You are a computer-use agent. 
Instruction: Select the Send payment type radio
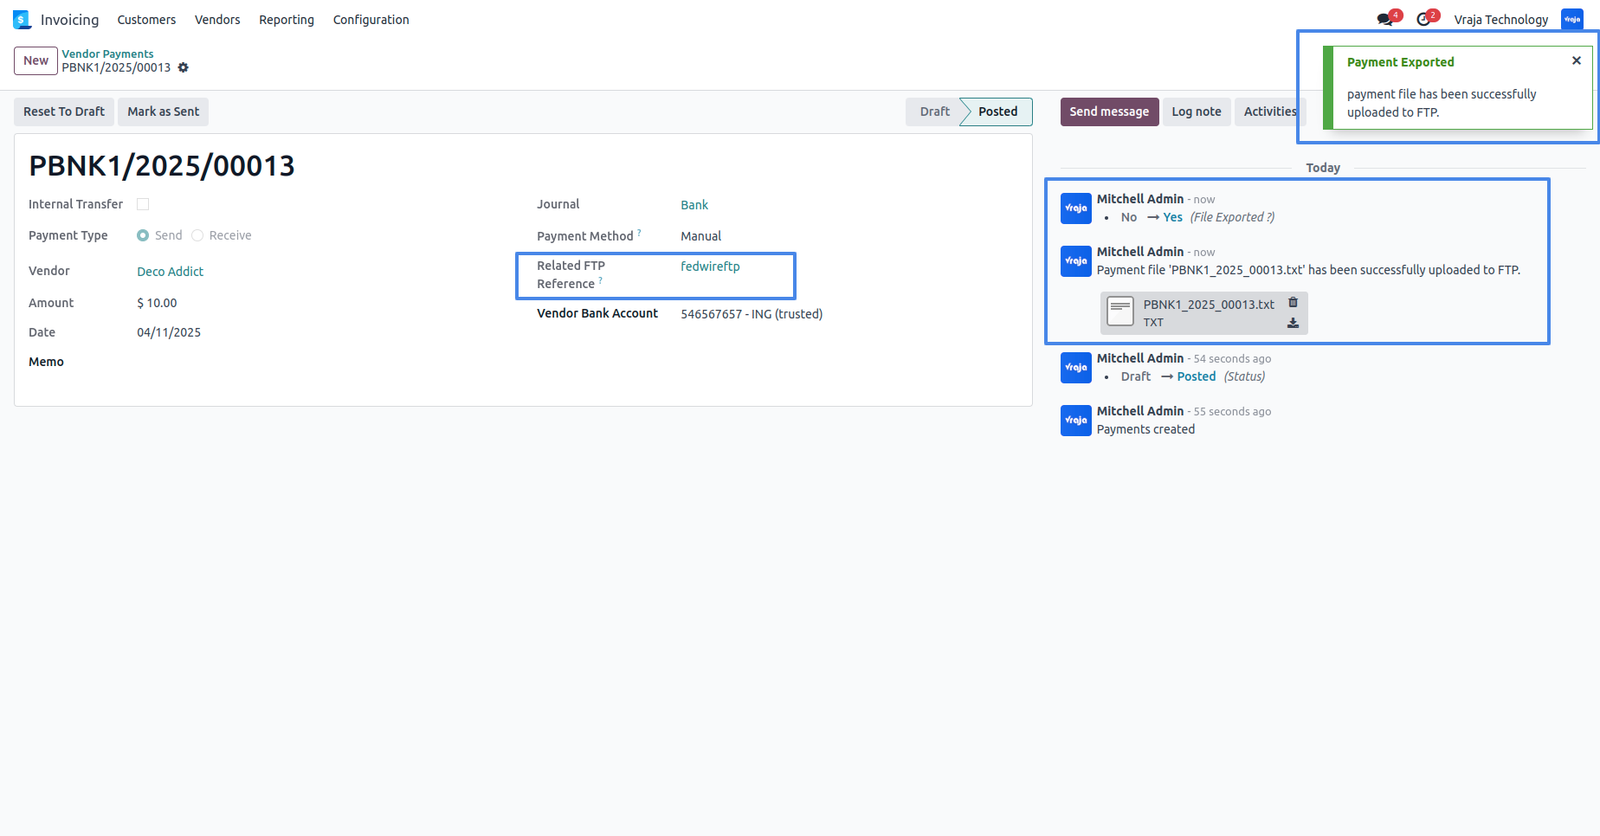coord(143,236)
